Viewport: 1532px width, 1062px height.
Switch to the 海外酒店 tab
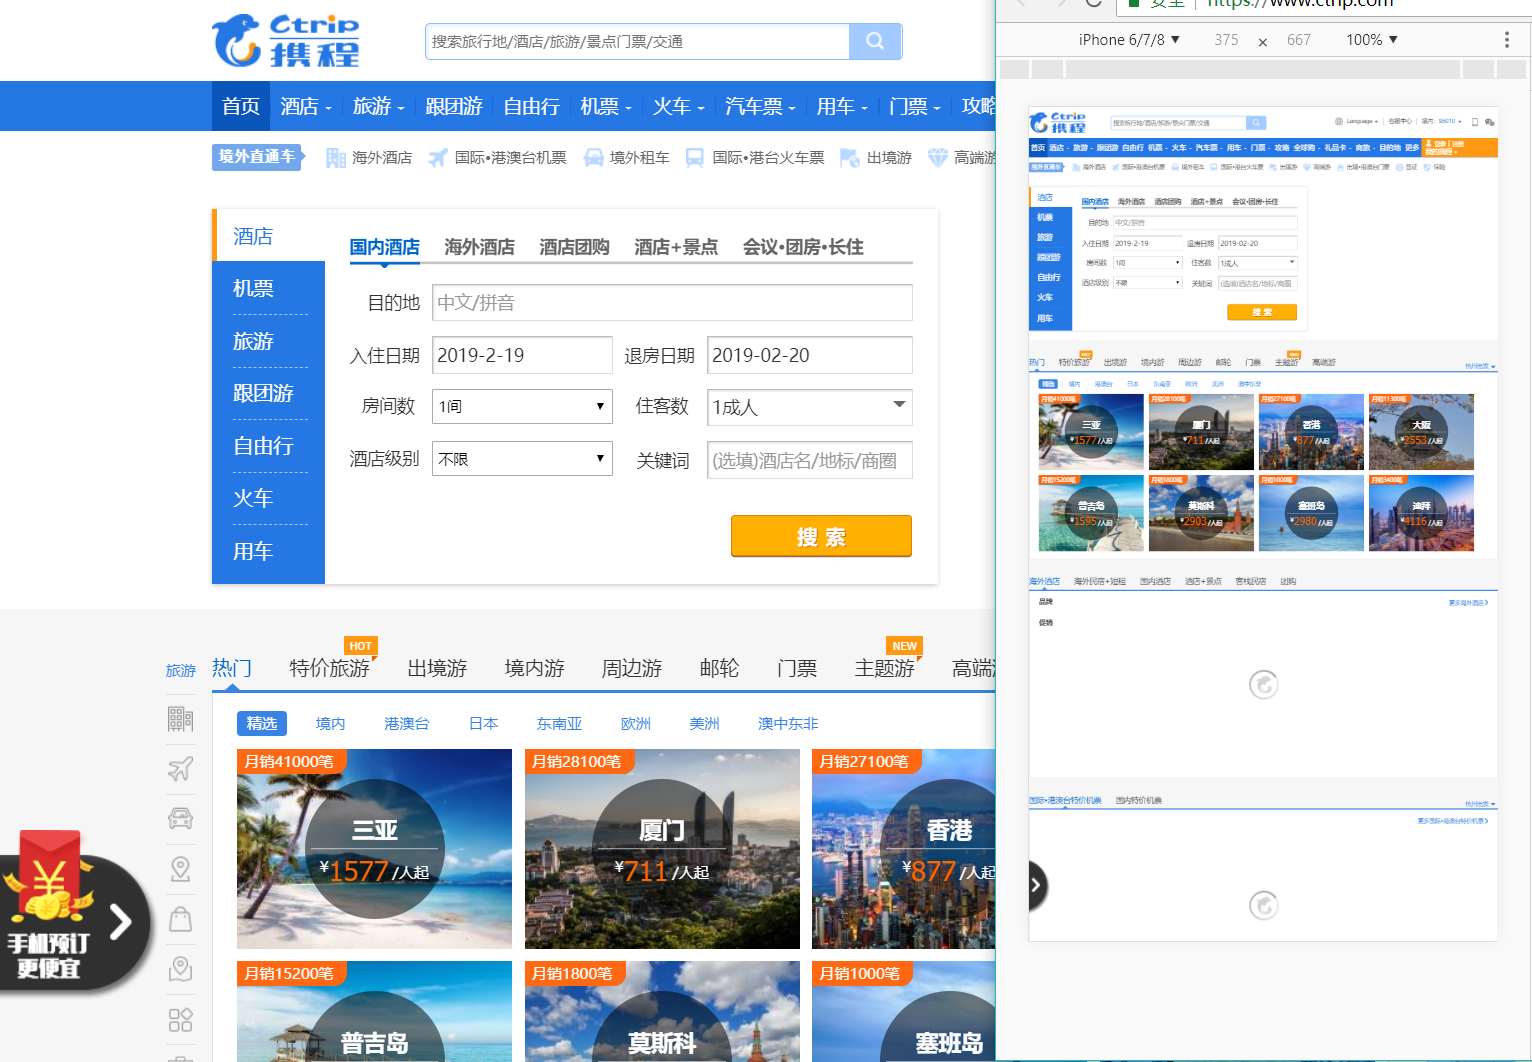click(x=480, y=247)
